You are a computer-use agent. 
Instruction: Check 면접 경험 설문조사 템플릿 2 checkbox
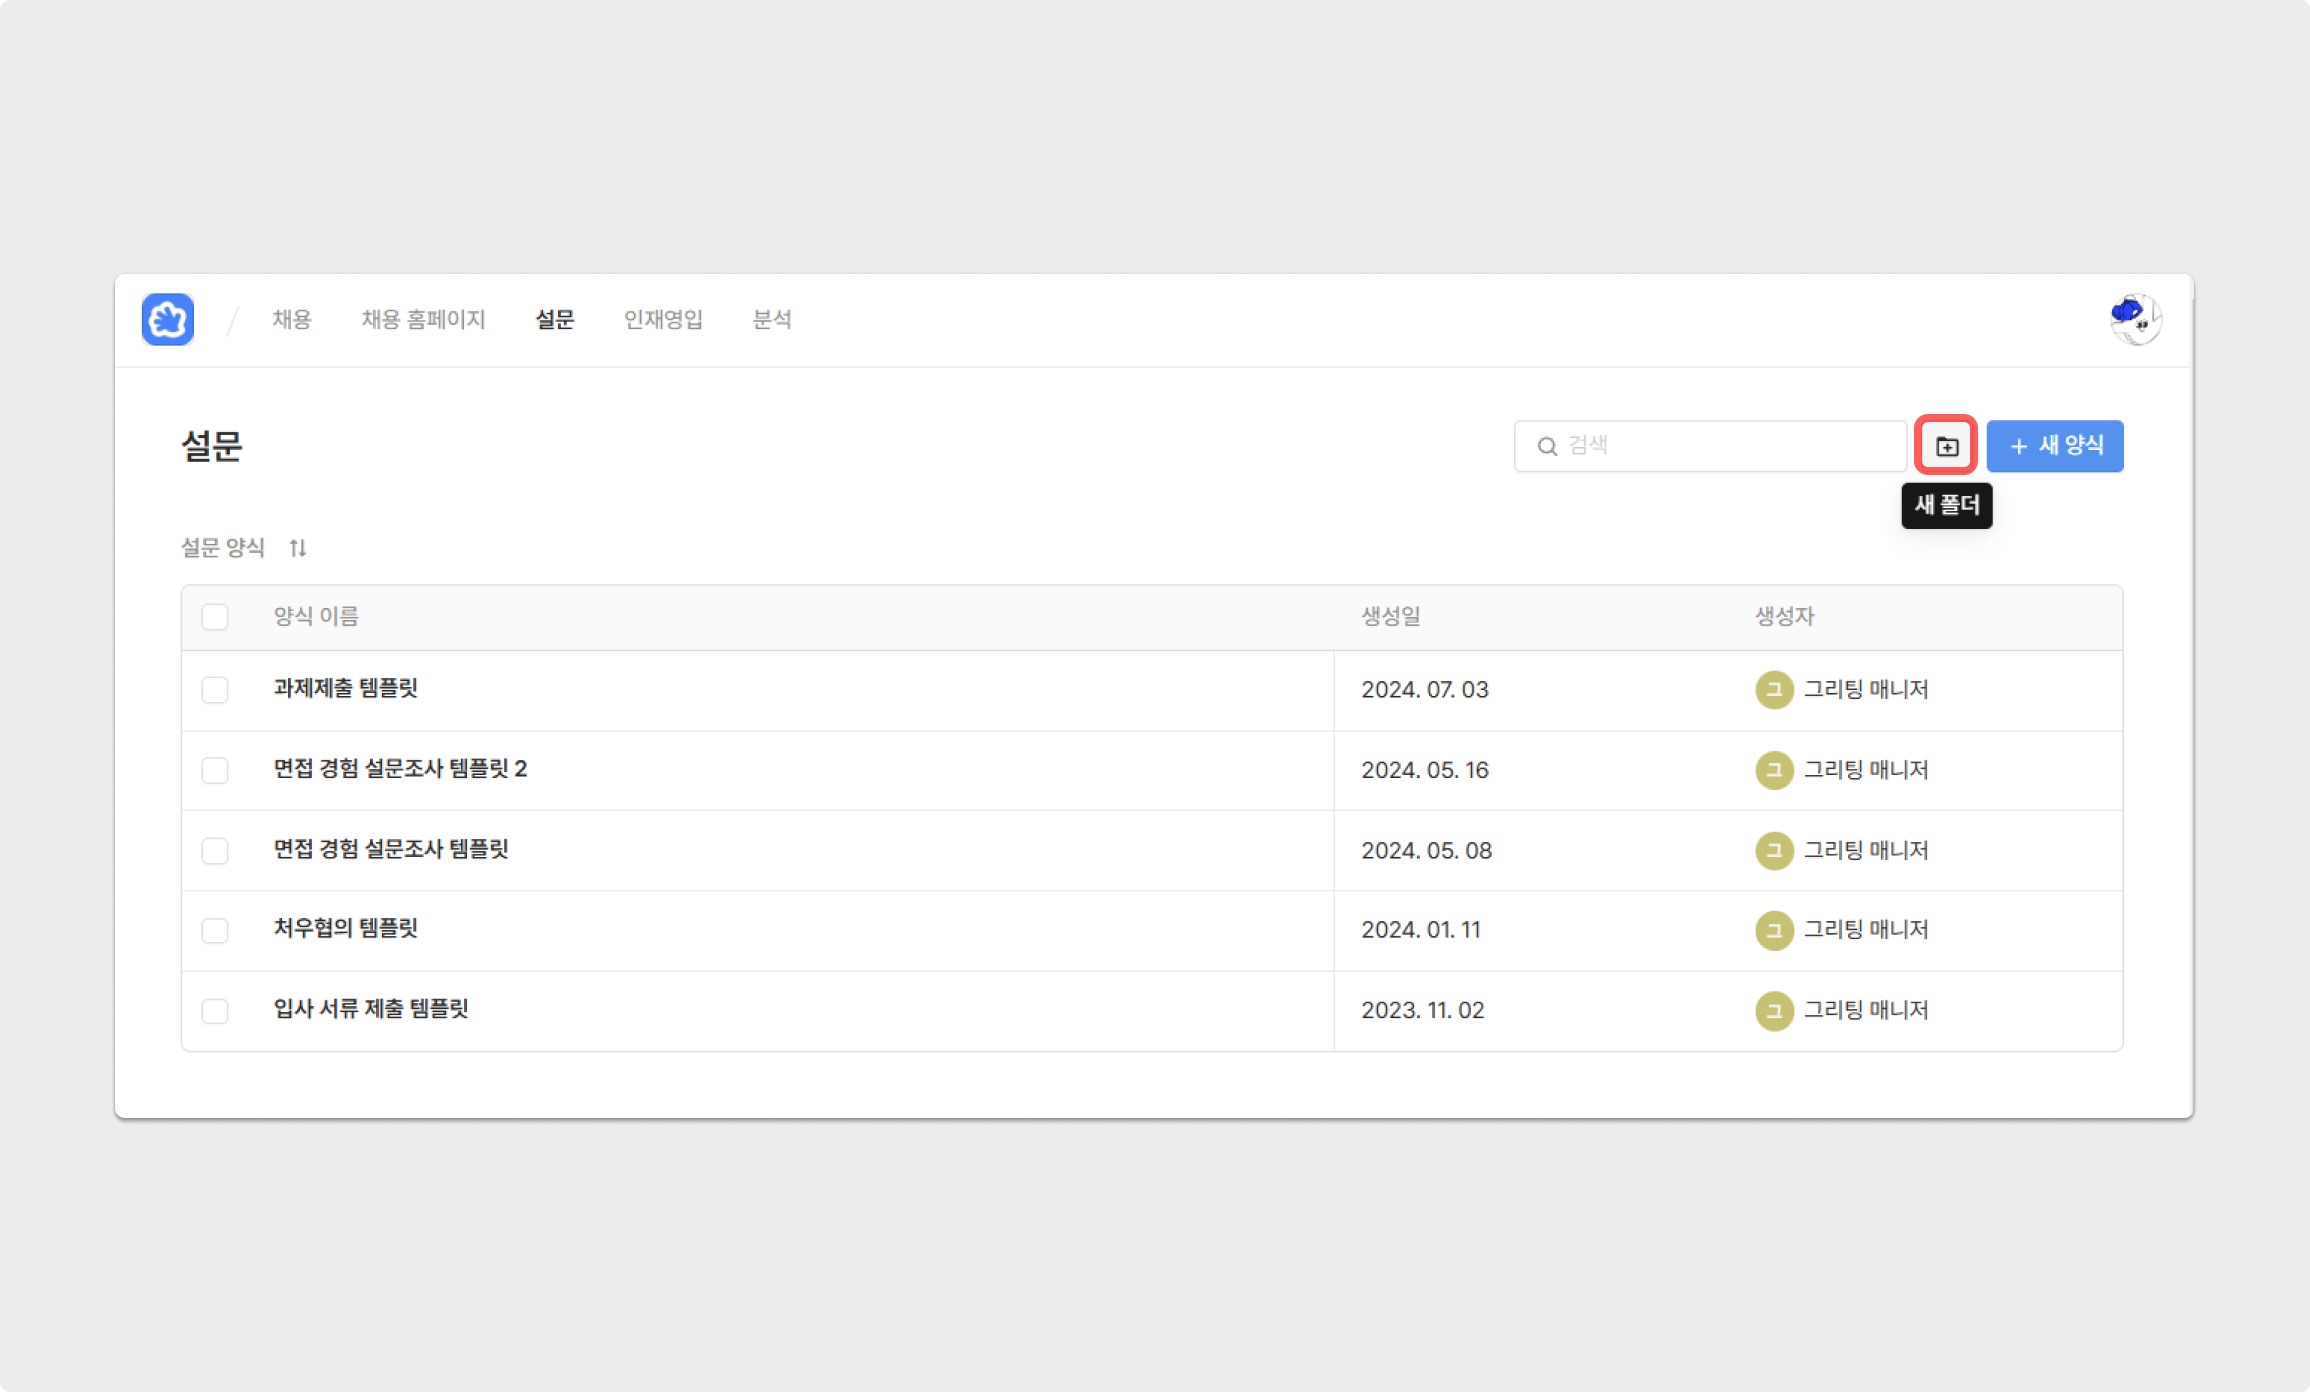click(215, 770)
